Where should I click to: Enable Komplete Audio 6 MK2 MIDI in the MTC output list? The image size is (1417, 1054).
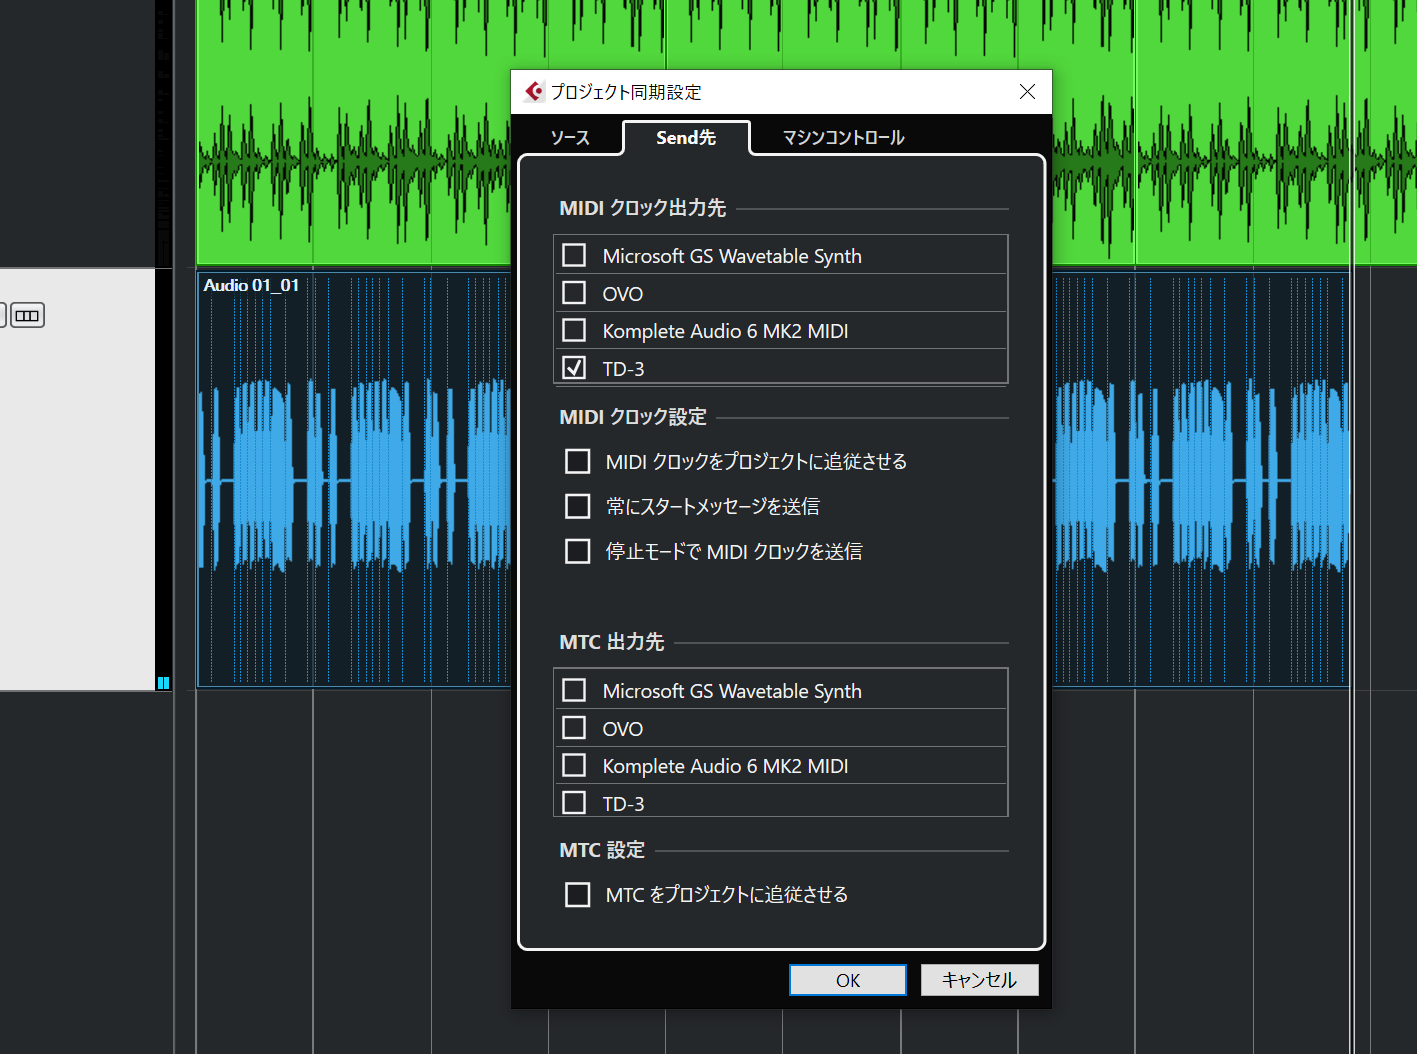click(x=574, y=765)
